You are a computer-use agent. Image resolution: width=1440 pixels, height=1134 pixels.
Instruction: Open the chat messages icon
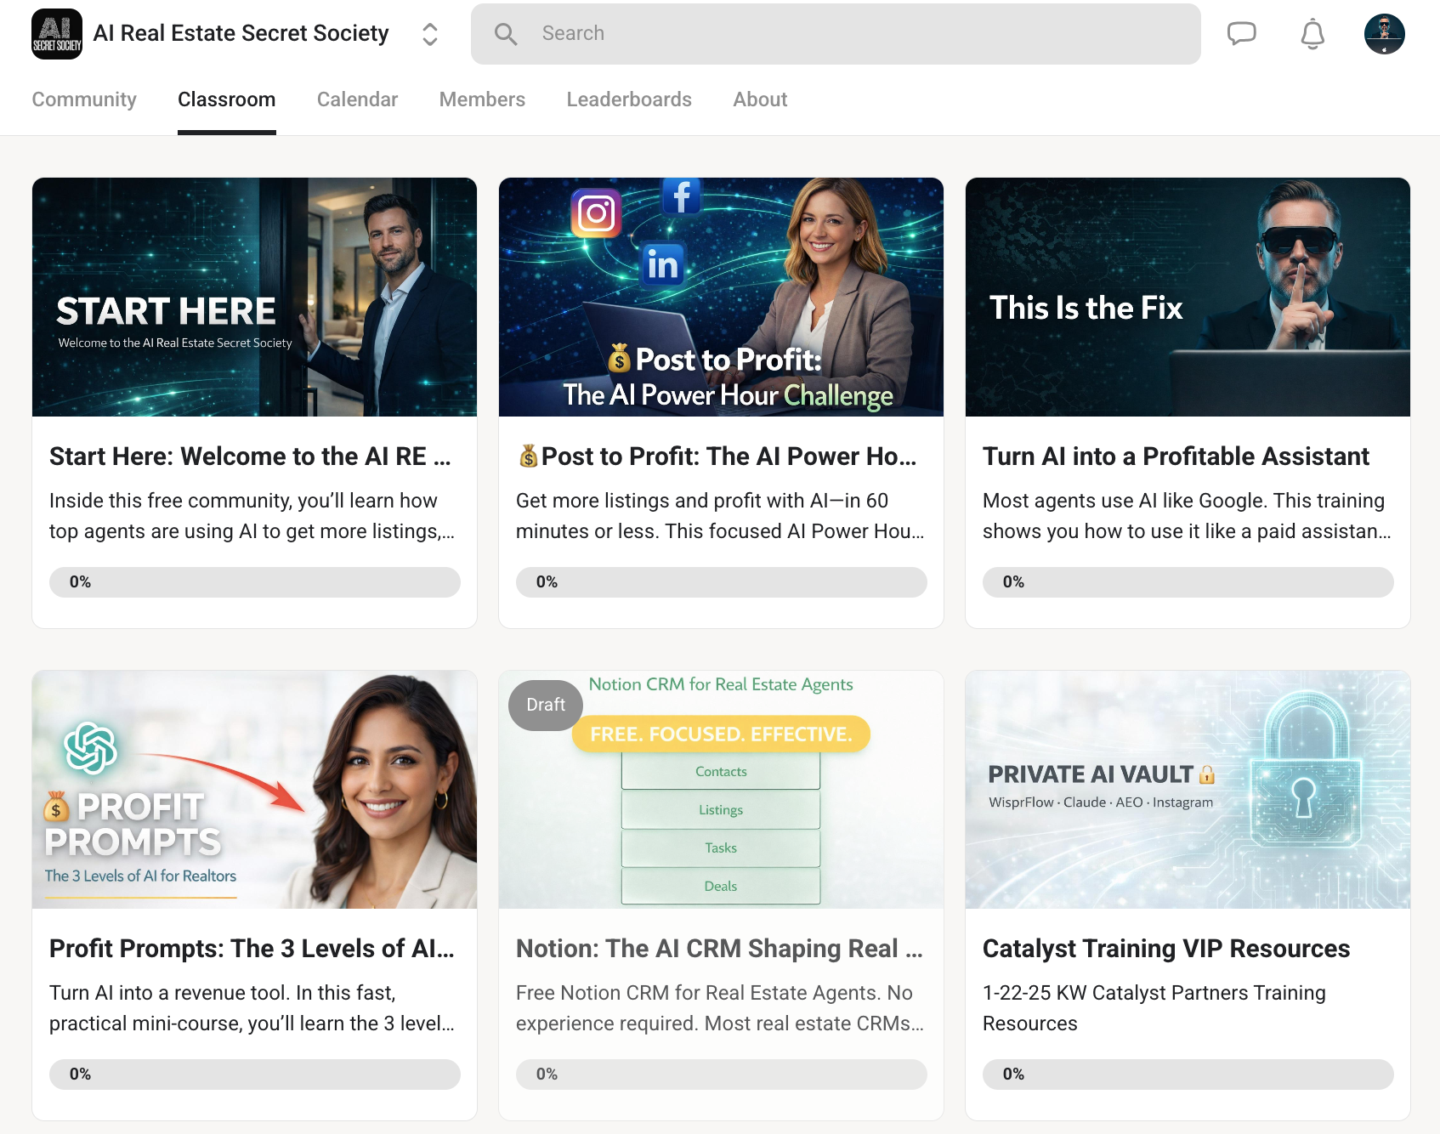click(1241, 34)
